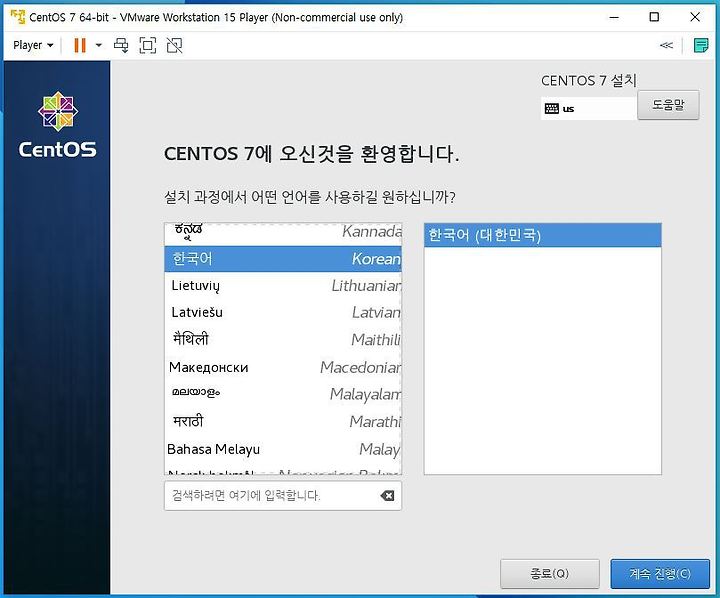Screen dimensions: 720x598
Task: Select Malayalam language row
Action: (283, 394)
